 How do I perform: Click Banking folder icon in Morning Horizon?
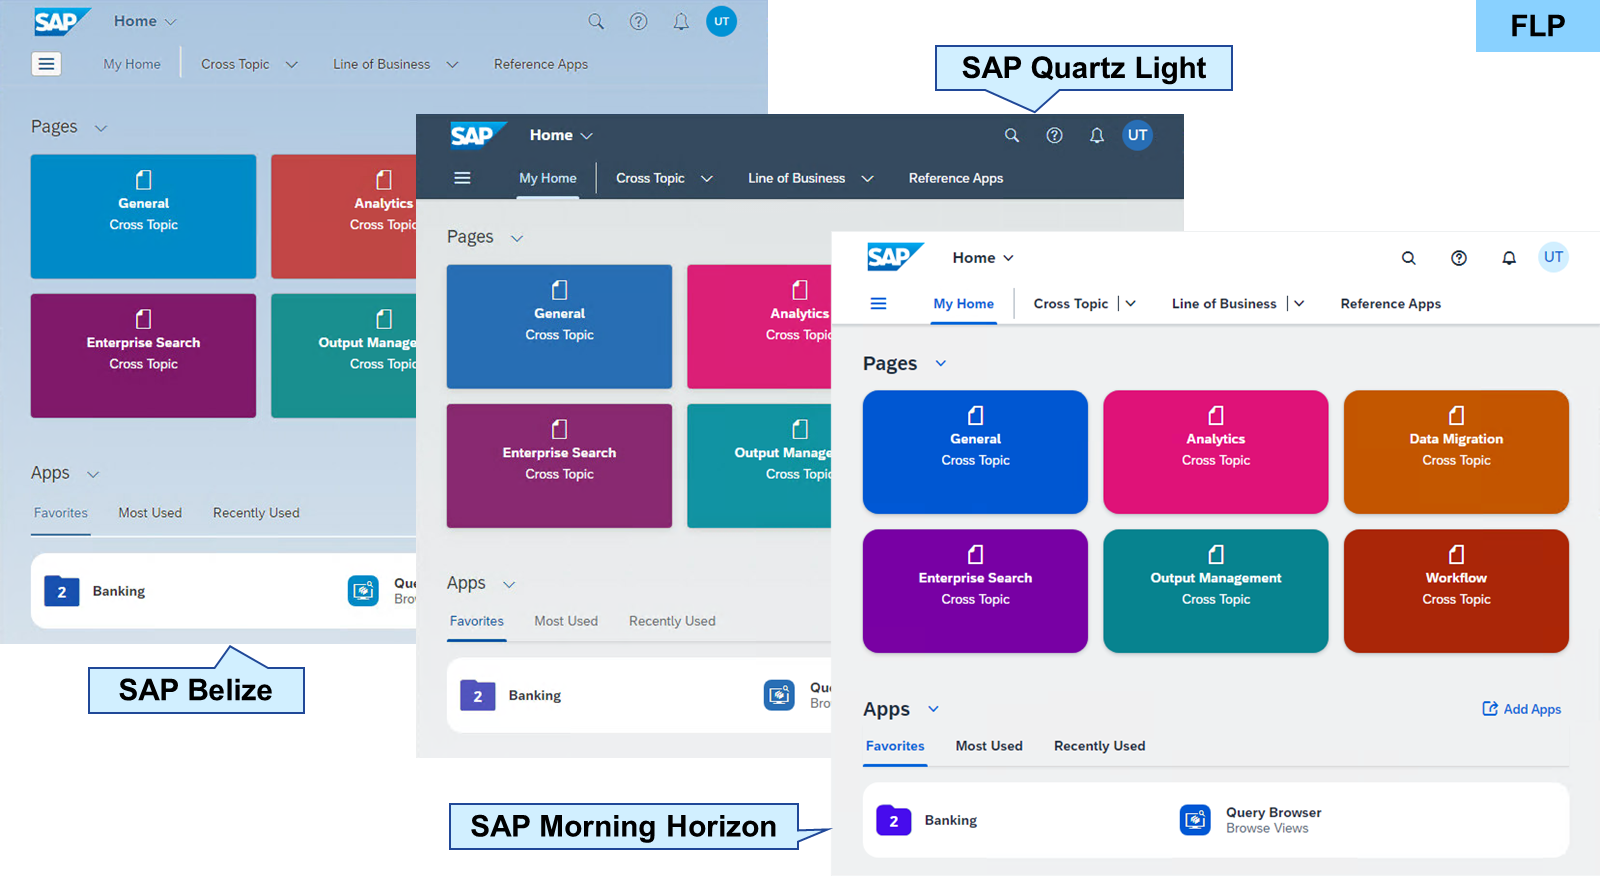893,820
